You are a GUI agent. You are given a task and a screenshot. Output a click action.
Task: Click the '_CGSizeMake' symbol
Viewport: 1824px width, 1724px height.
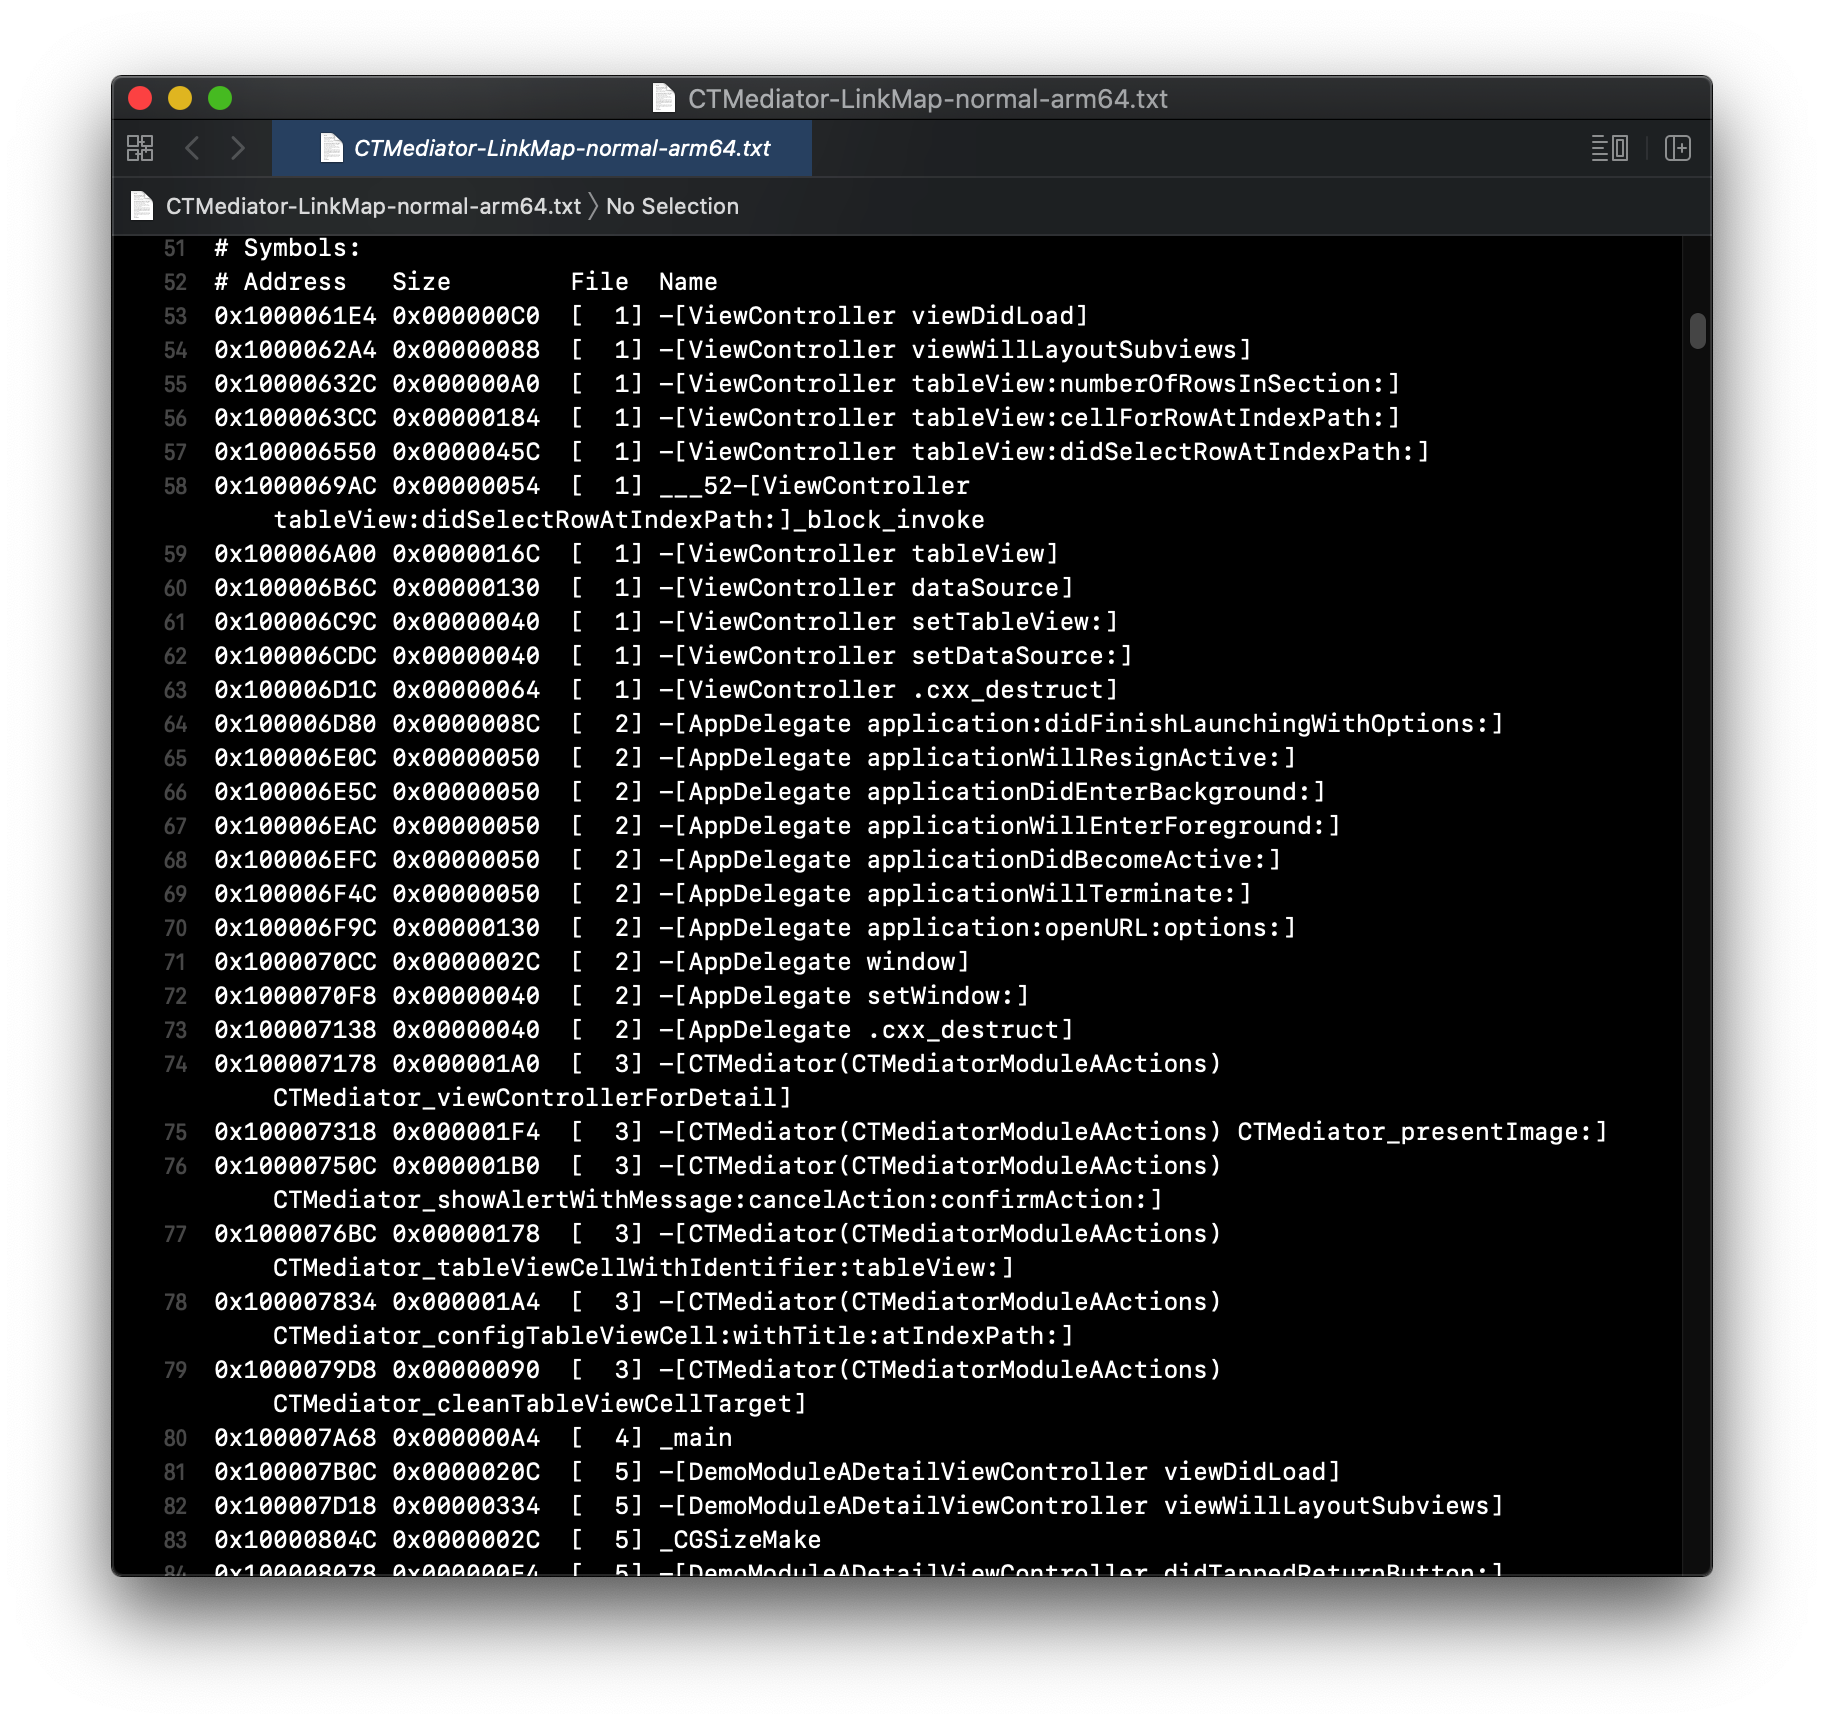740,1540
